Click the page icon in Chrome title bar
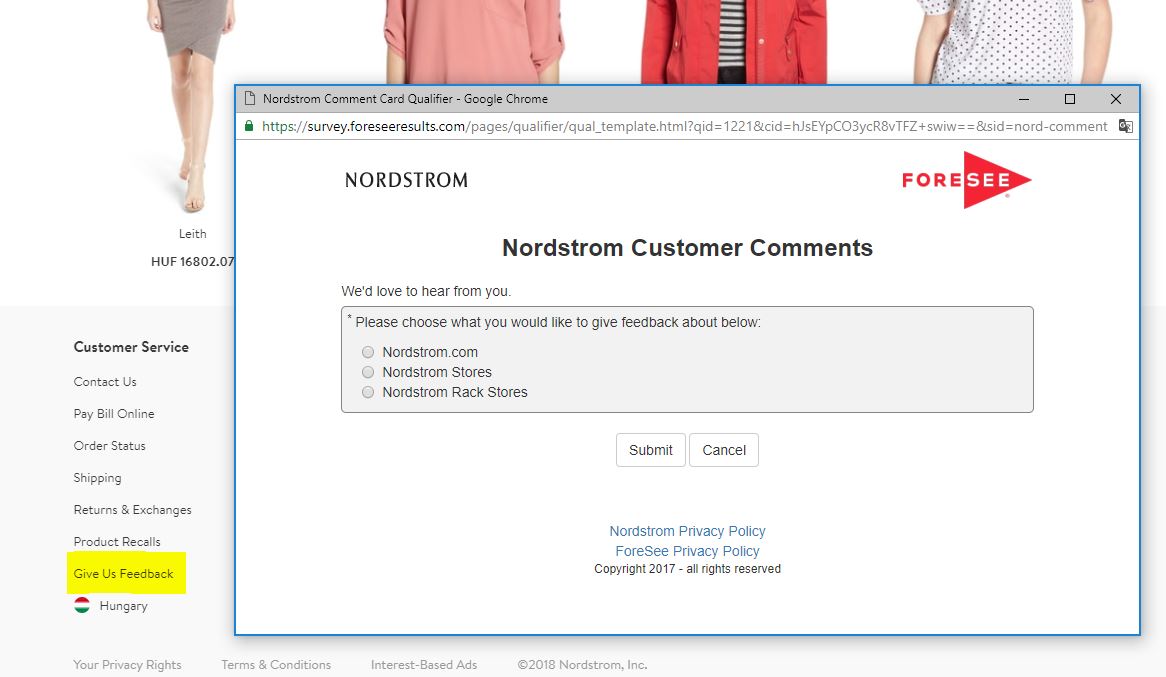The height and width of the screenshot is (677, 1166). (x=251, y=98)
